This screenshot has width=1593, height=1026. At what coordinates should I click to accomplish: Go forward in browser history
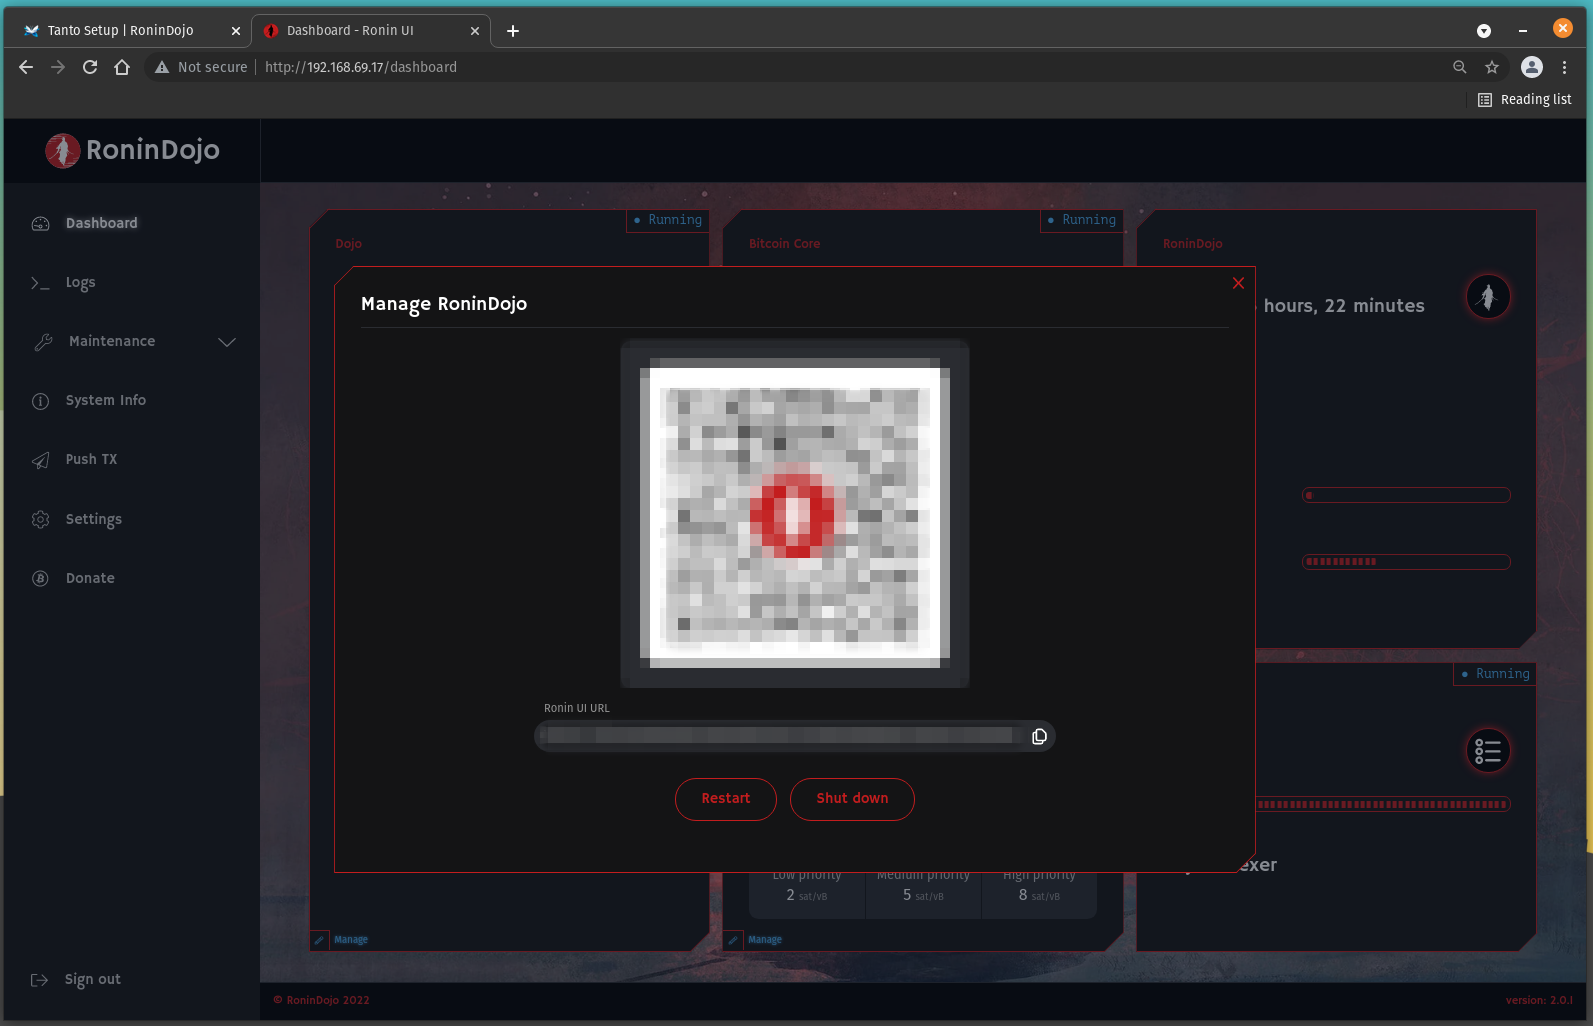coord(58,67)
